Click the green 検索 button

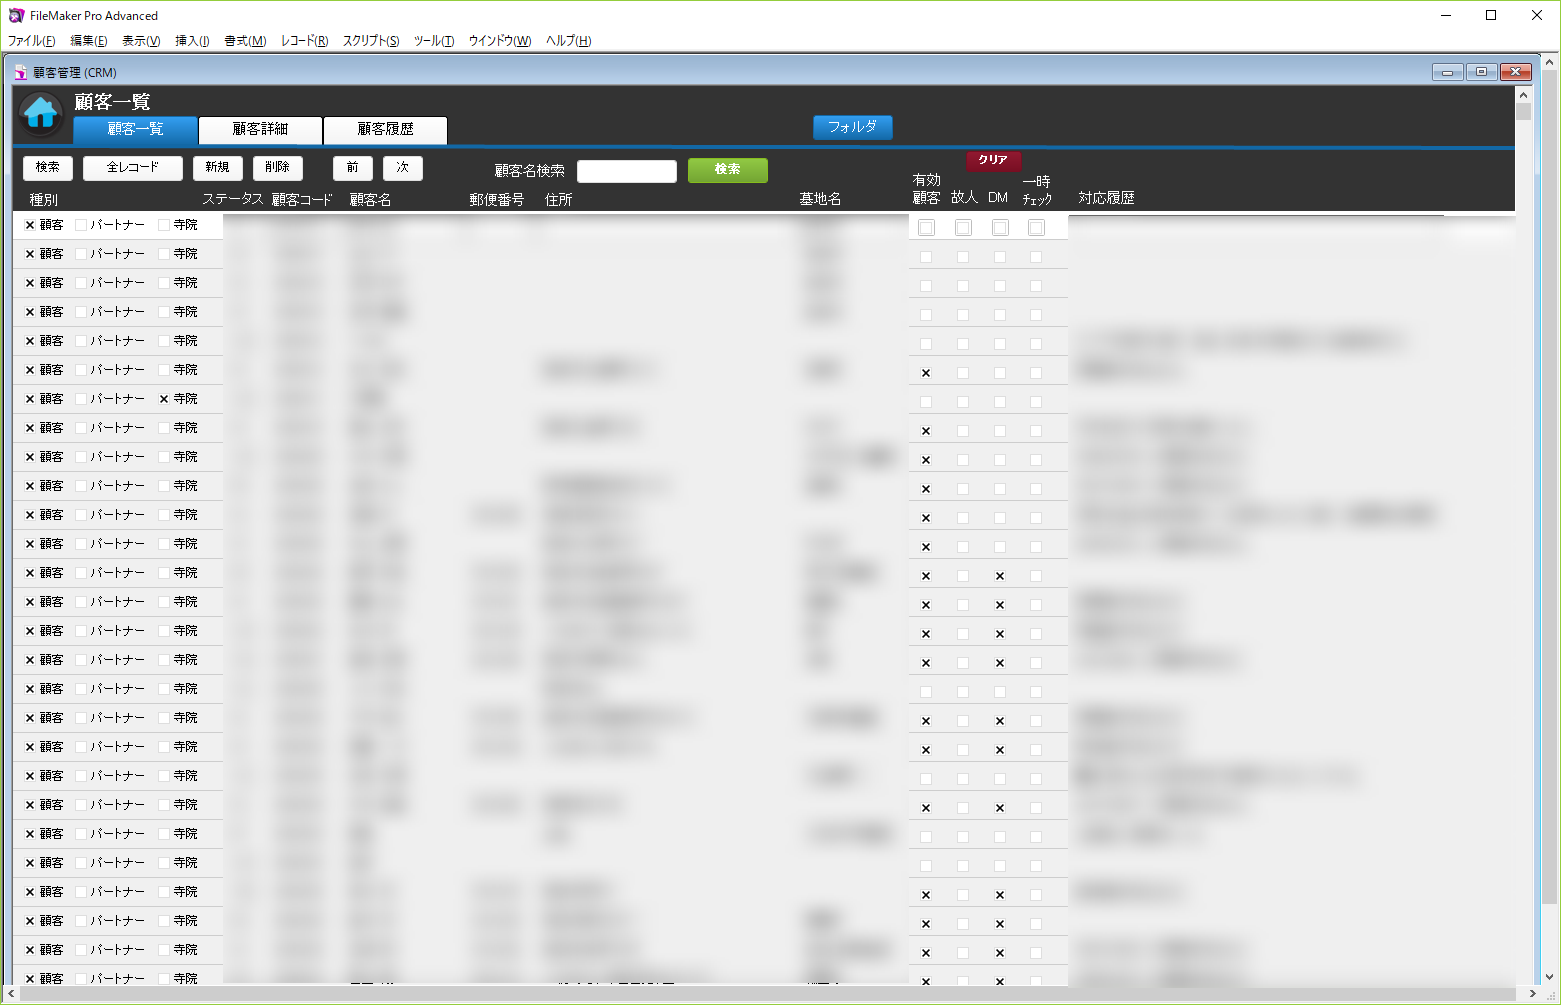(x=727, y=170)
